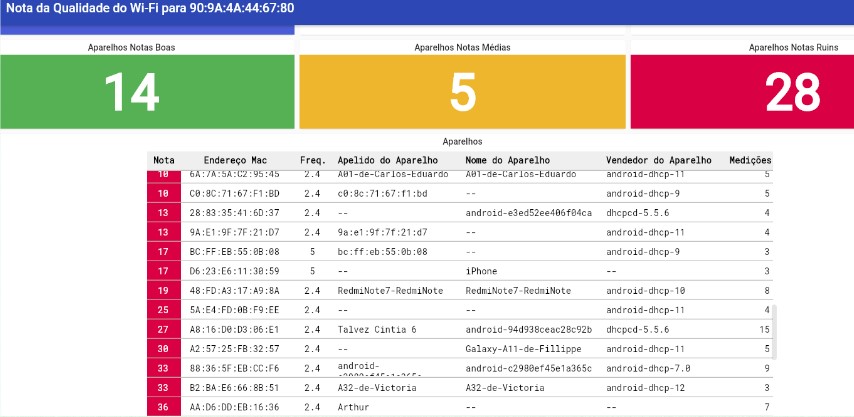Select MAC address 48:FD:A3:17:A9:8A
This screenshot has height=417, width=854.
[x=234, y=291]
